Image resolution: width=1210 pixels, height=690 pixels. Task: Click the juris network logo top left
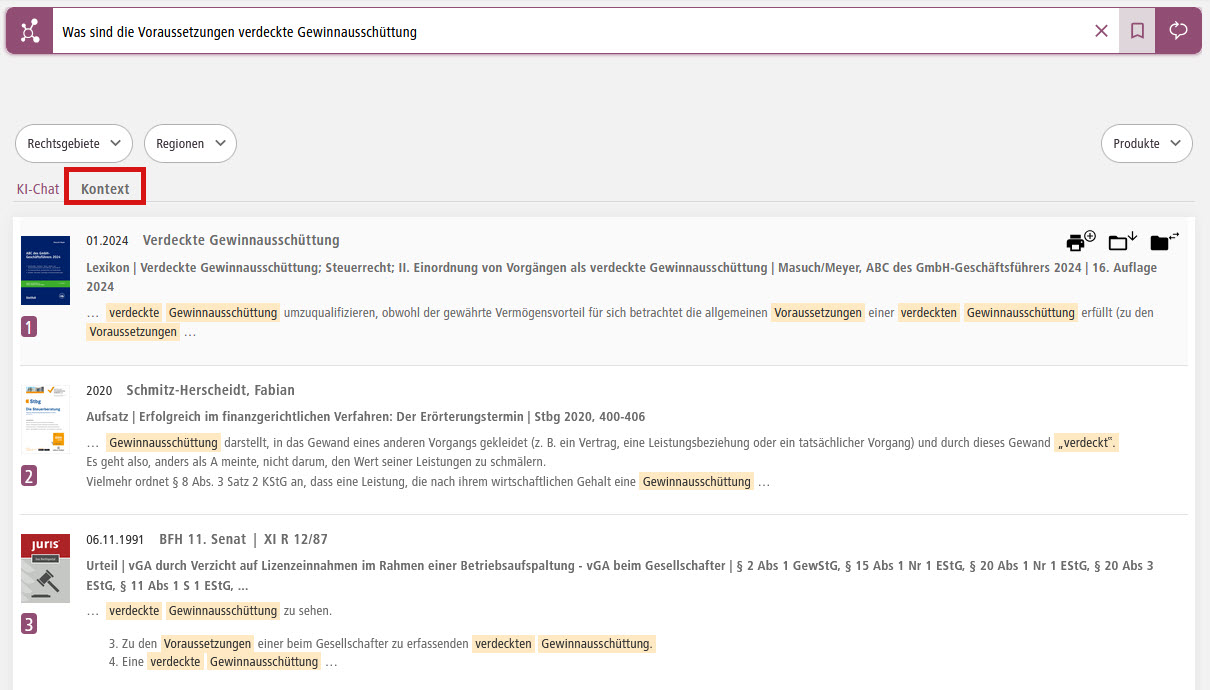(28, 29)
